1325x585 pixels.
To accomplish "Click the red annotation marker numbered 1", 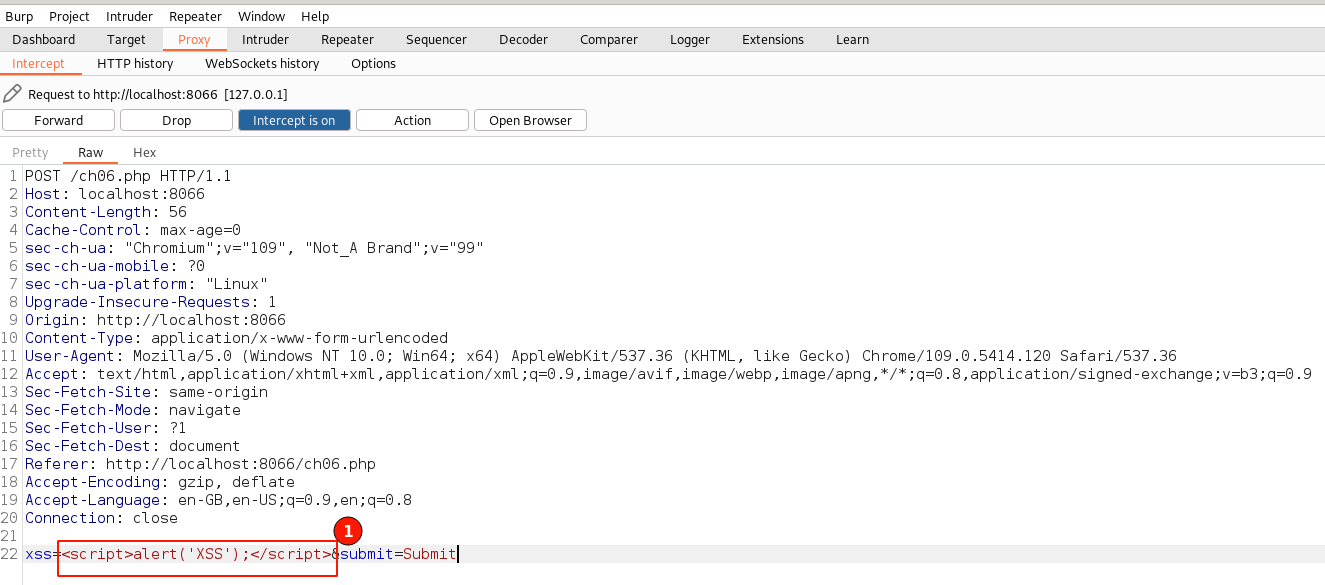I will click(347, 532).
